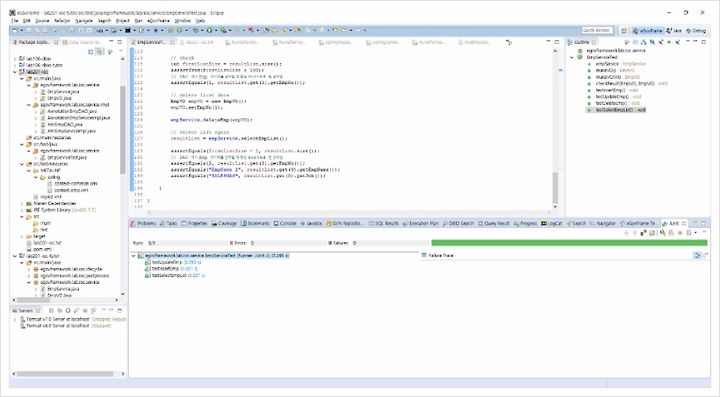This screenshot has width=720, height=397.
Task: Open the Javadoc view tab
Action: click(x=311, y=223)
